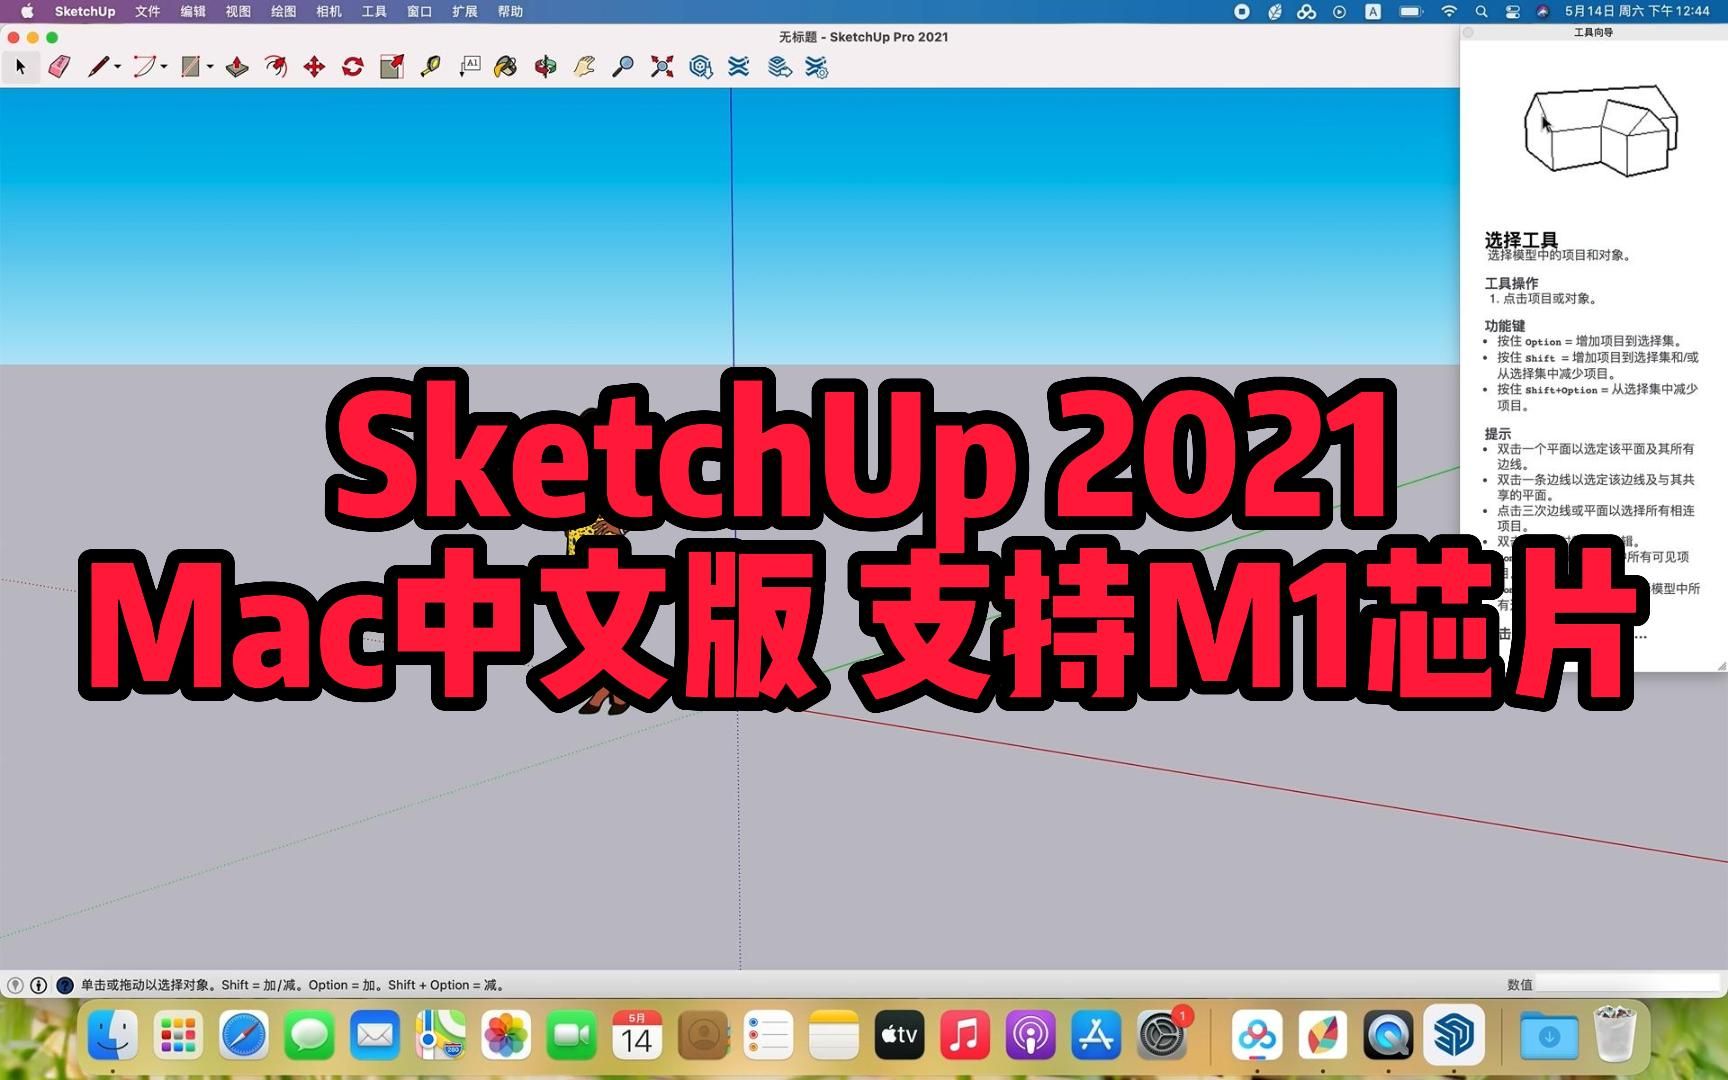Click the date and time clock
1728x1080 pixels.
[x=1637, y=11]
